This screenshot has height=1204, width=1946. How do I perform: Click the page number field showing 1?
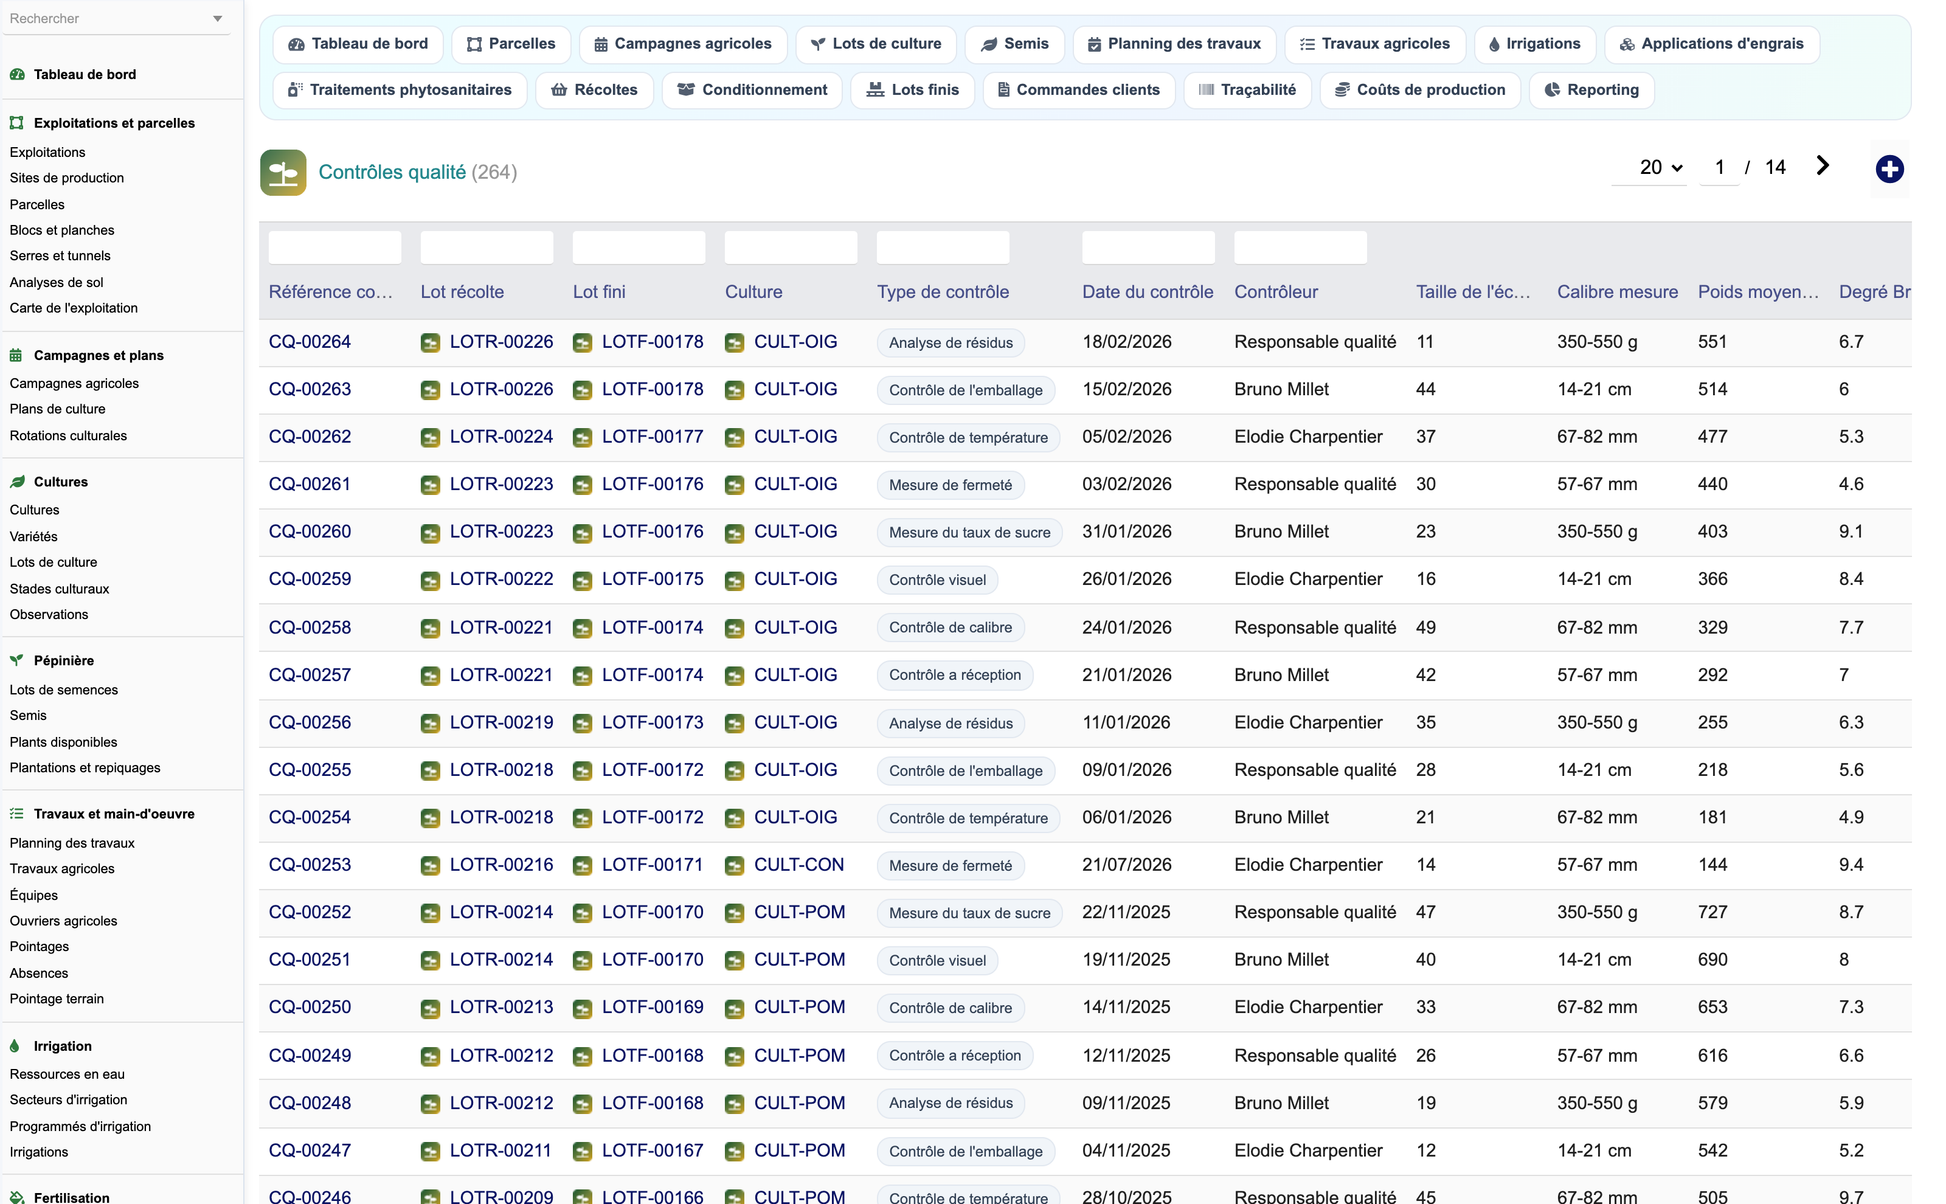point(1720,167)
